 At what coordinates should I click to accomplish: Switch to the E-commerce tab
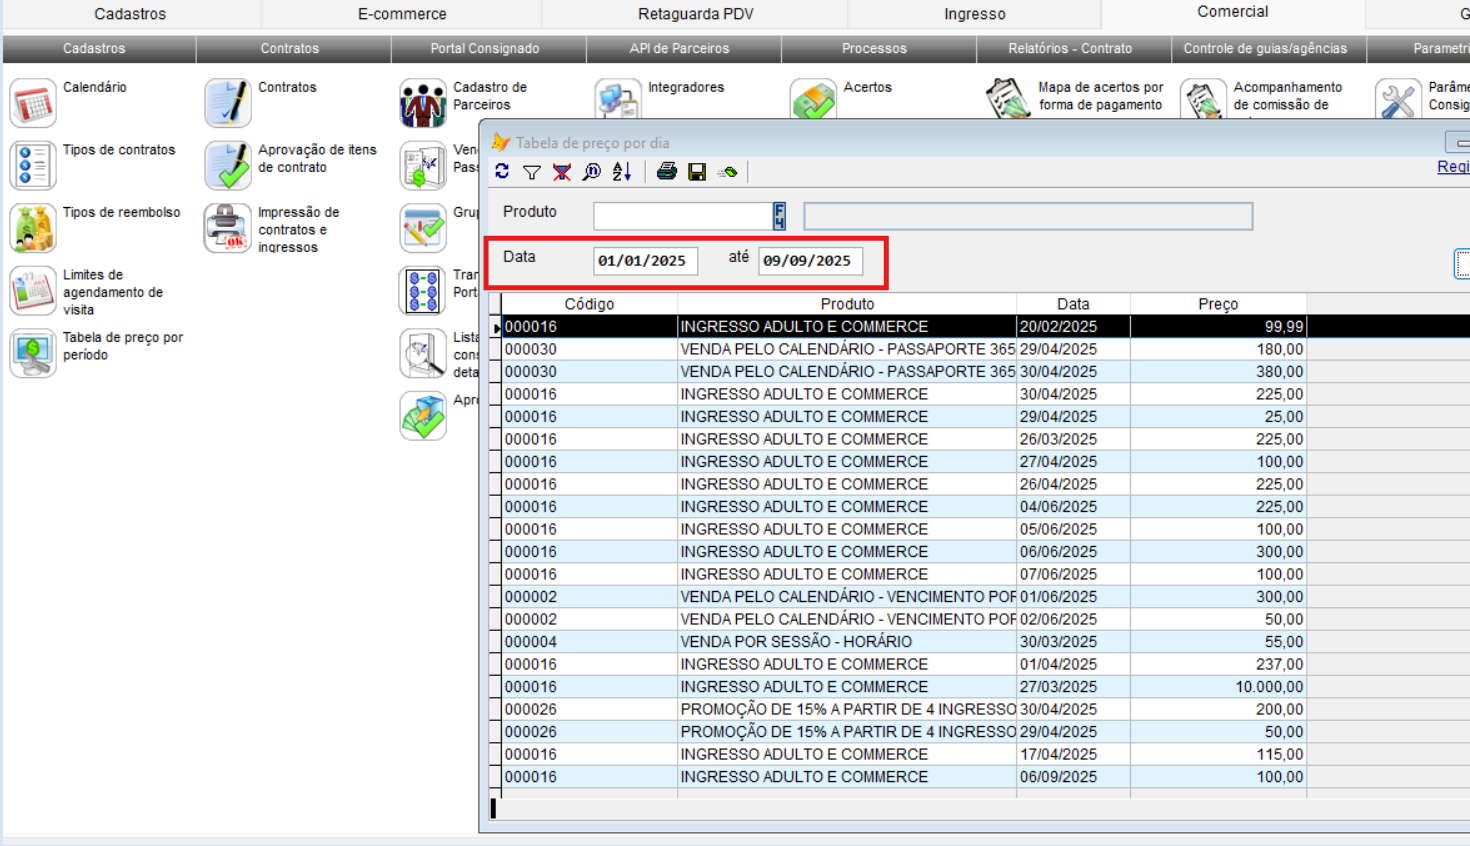coord(402,14)
